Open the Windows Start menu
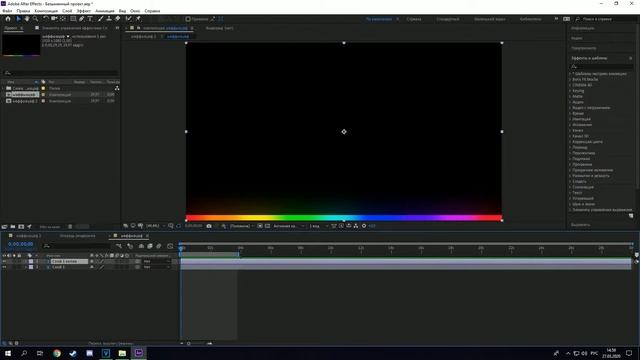Viewport: 640px width, 360px height. [8, 353]
